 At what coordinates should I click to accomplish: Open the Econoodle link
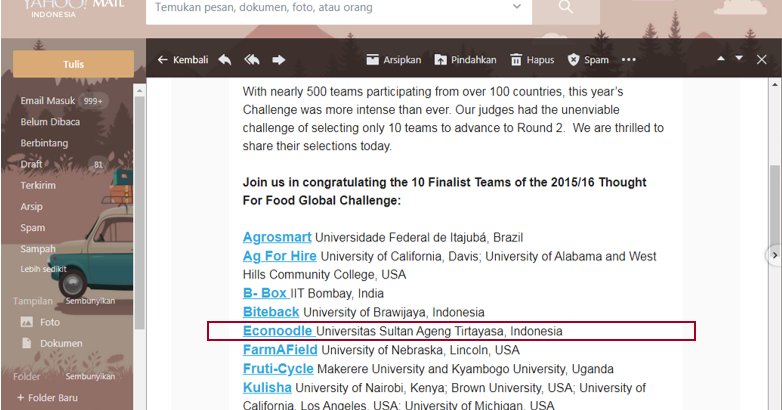pos(279,331)
